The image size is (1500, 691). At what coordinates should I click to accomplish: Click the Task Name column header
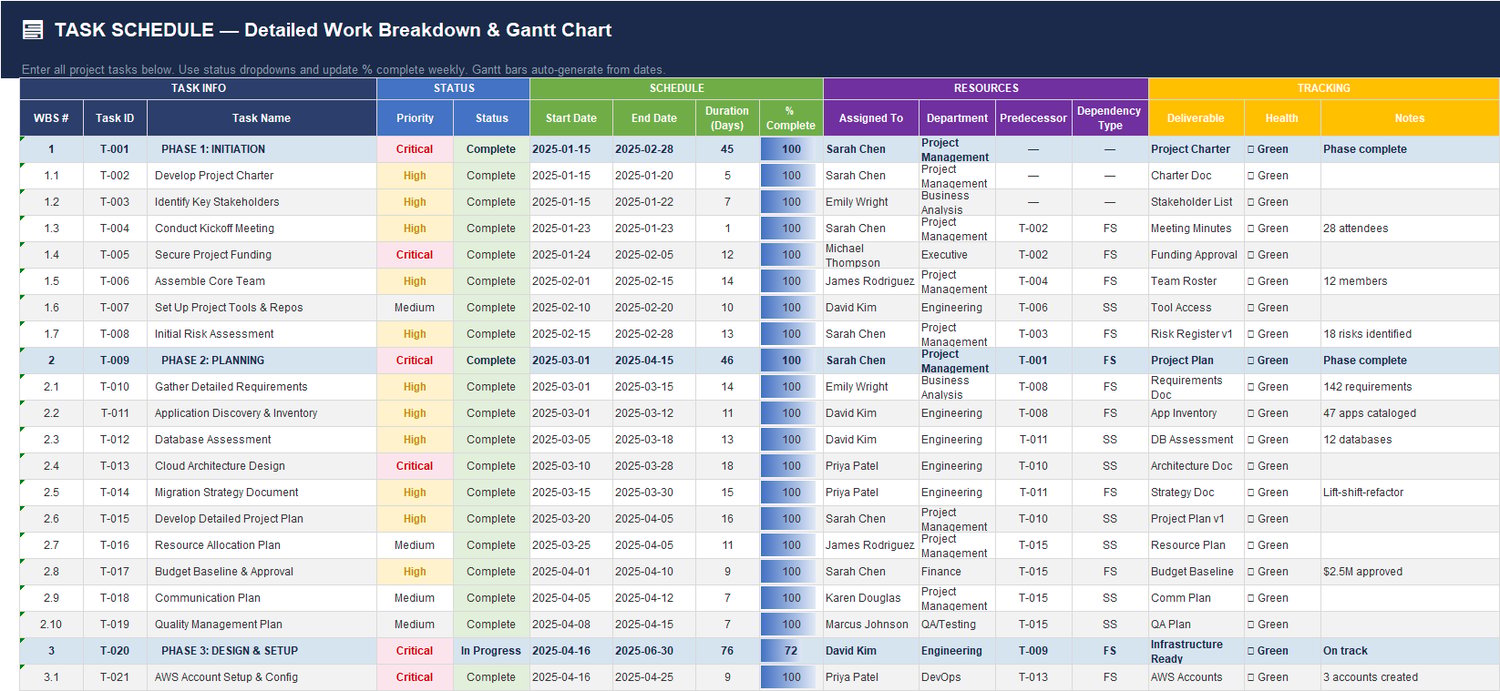coord(262,118)
